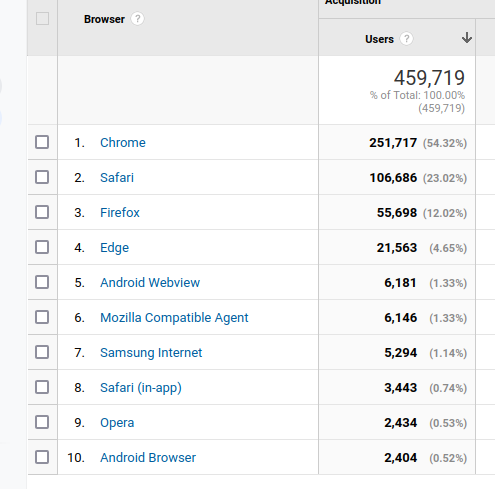Click Edge's users value 21,563
This screenshot has height=489, width=495.
pos(397,248)
